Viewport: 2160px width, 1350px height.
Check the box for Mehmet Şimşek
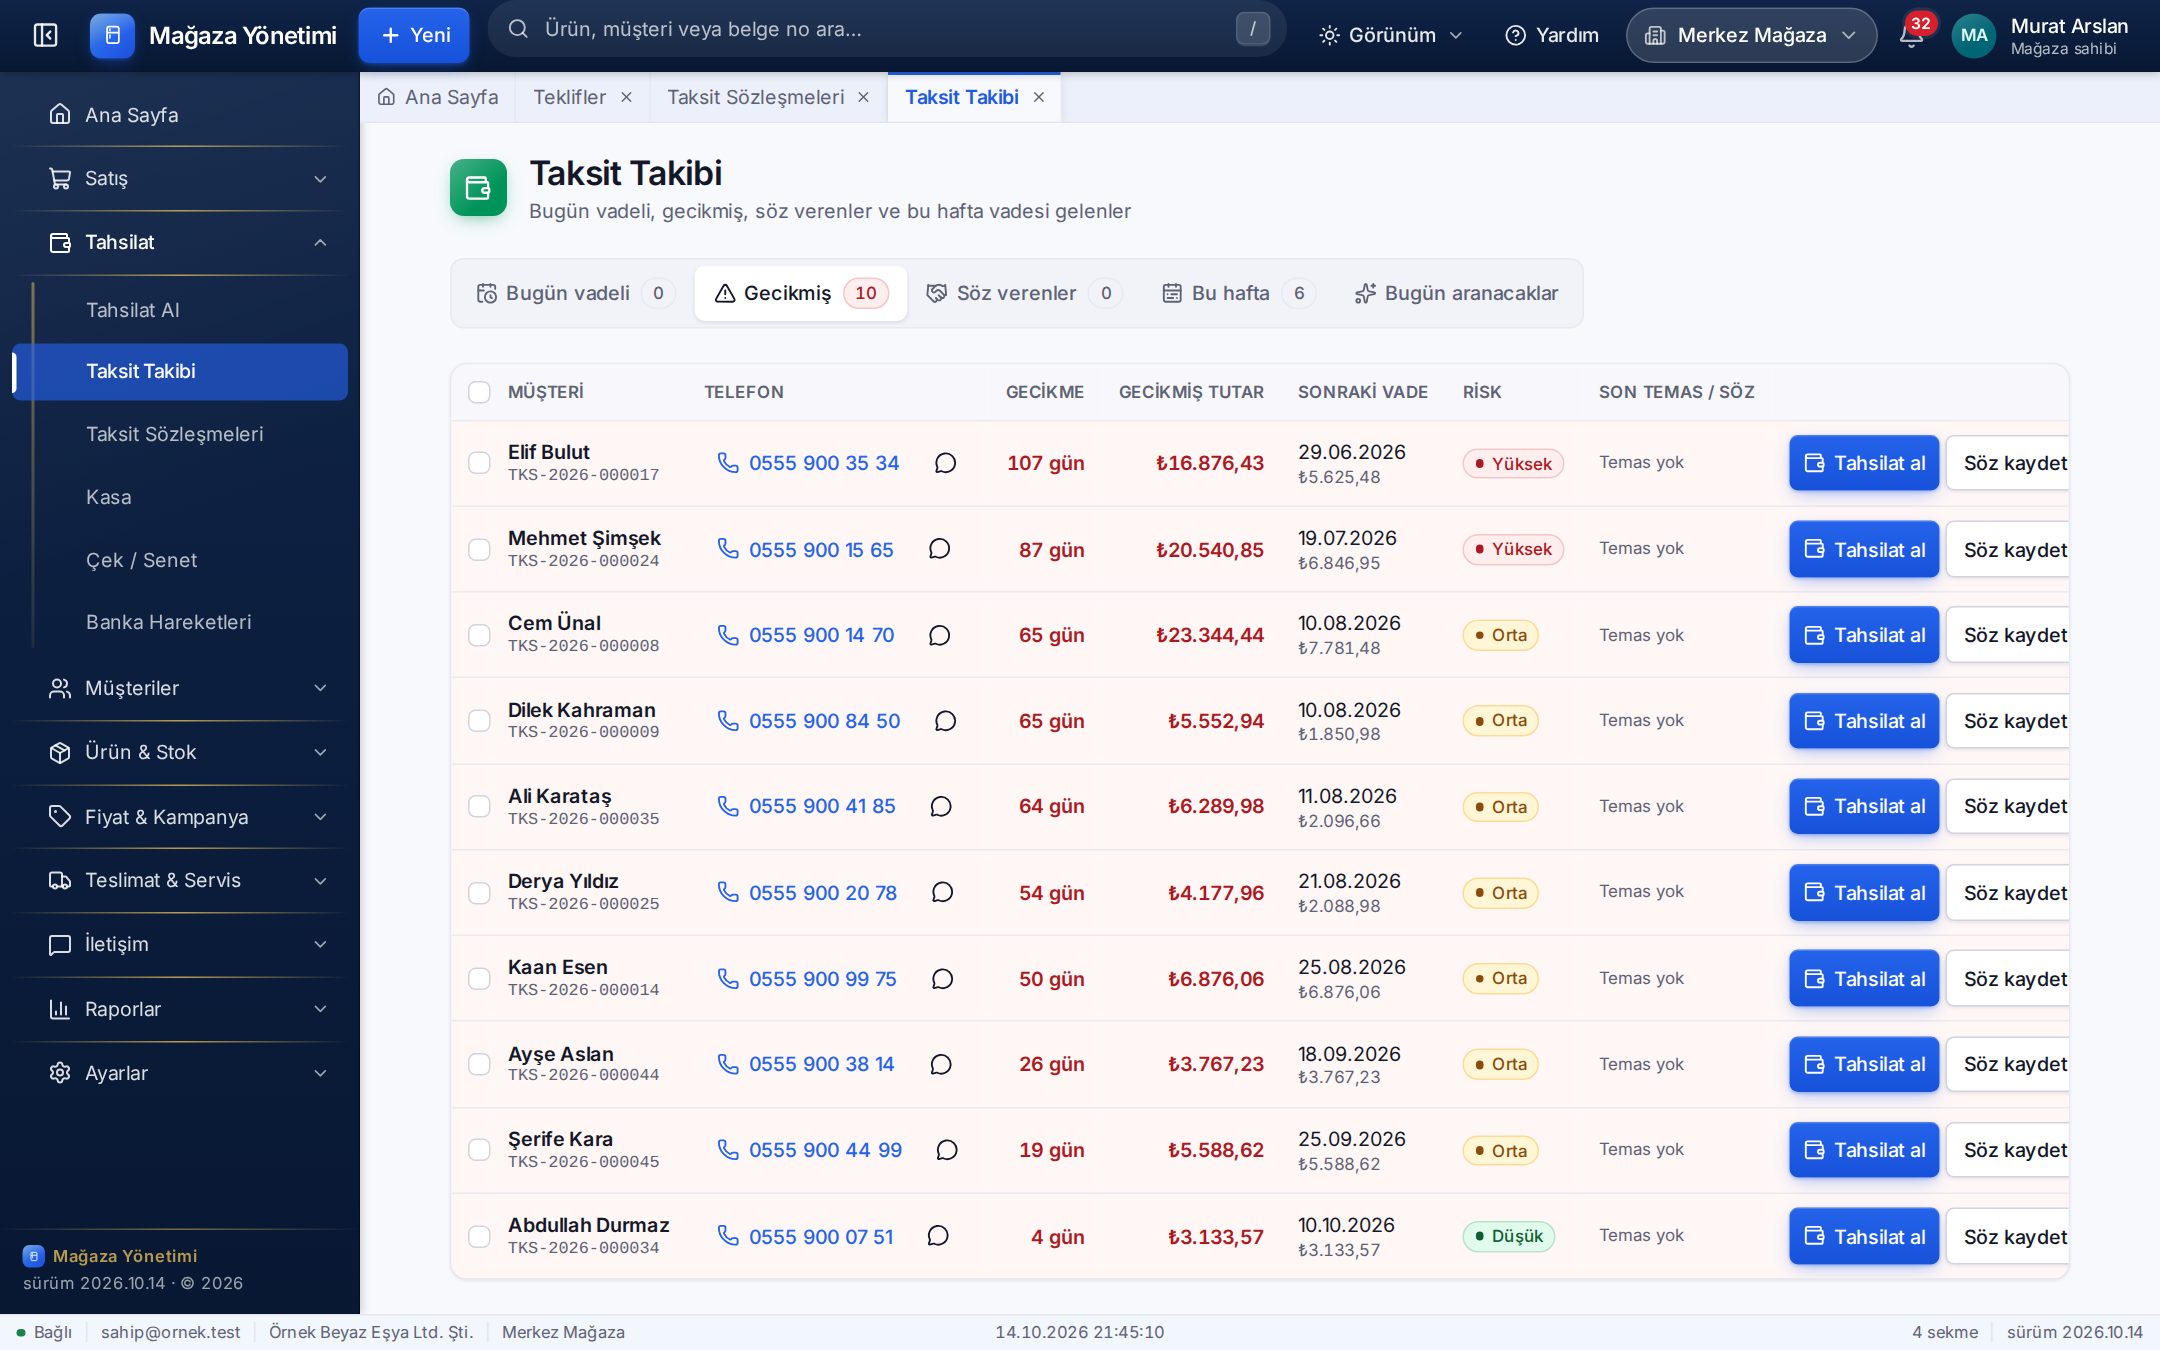point(479,549)
